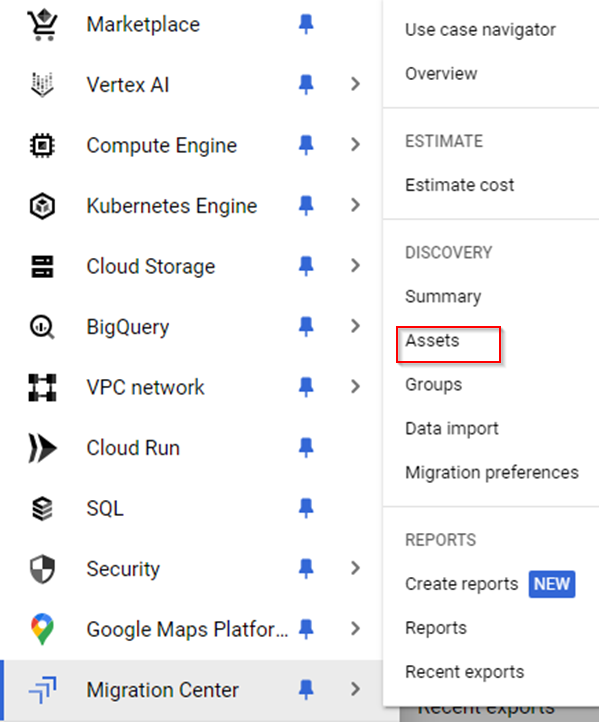The width and height of the screenshot is (599, 722).
Task: Click the Marketplace shopping cart icon
Action: pos(42,24)
